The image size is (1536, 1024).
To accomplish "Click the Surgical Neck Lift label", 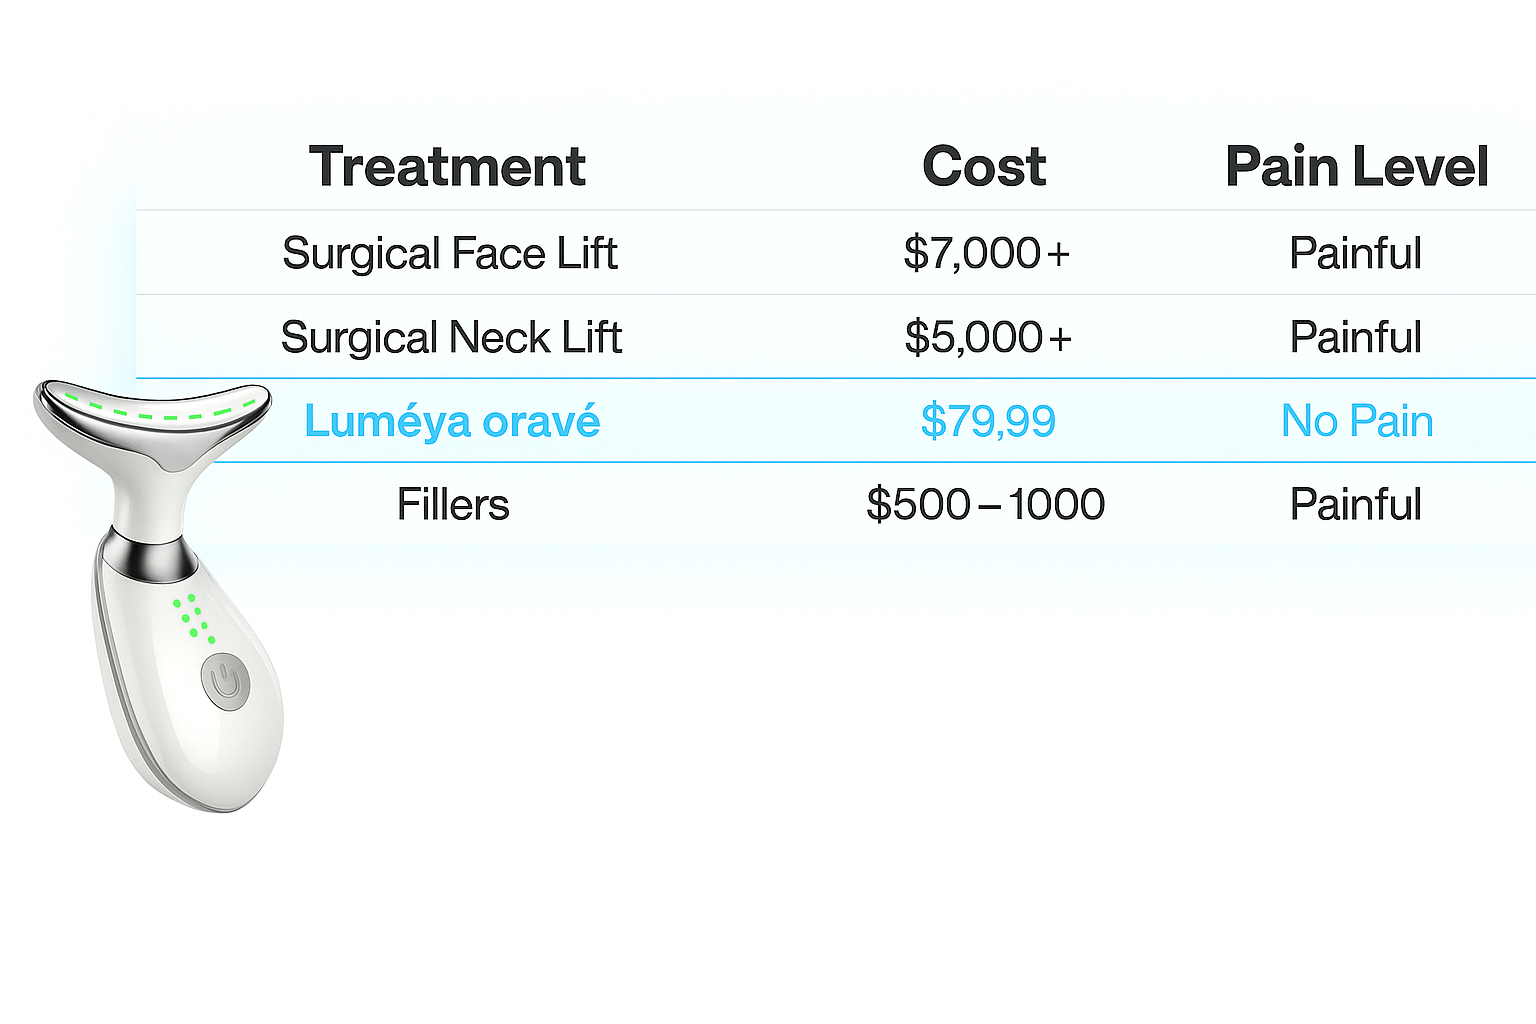I will coord(451,337).
